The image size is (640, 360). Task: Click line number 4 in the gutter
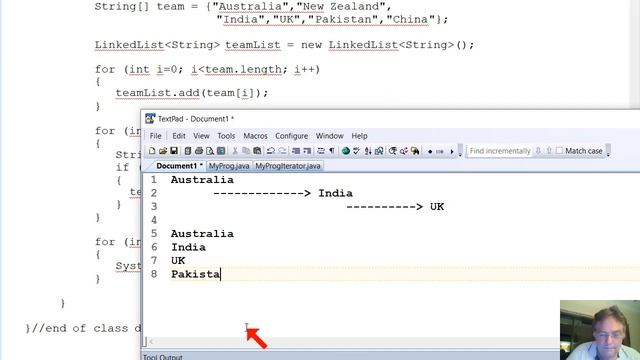[x=154, y=220]
